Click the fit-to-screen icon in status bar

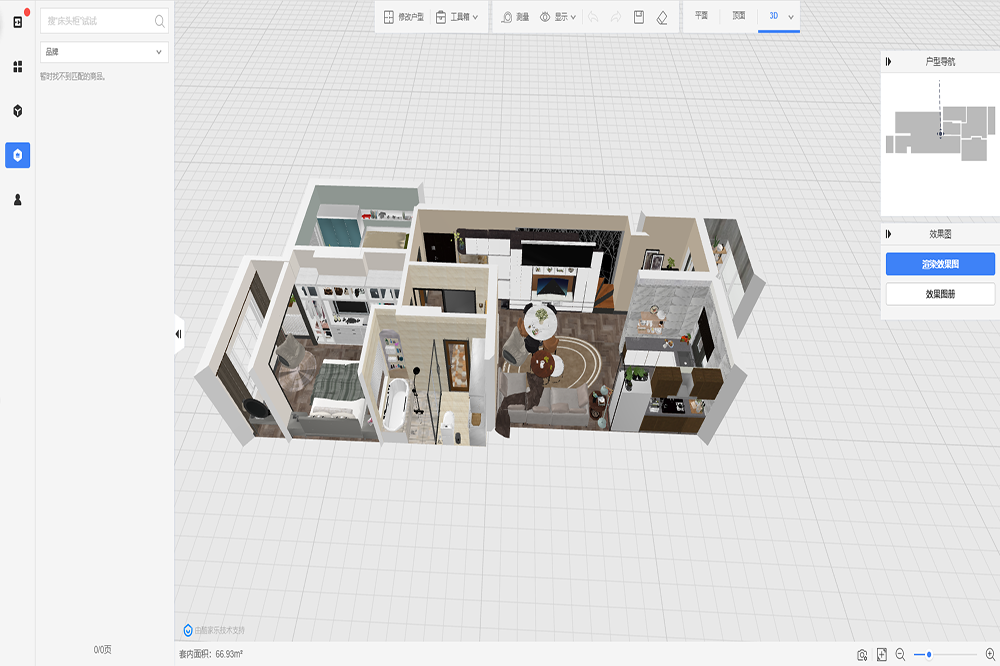pyautogui.click(x=882, y=654)
